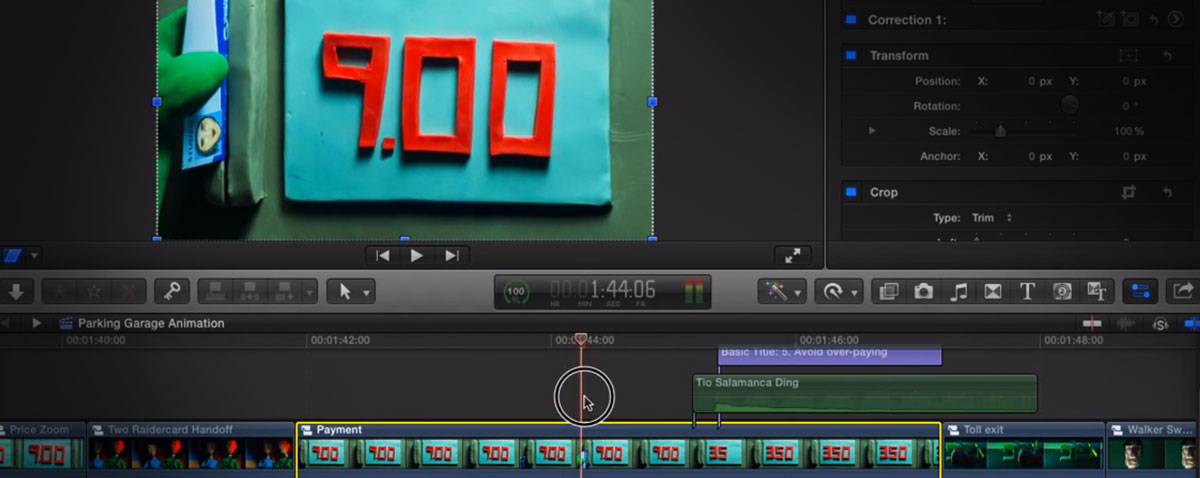Click the timecode display 1:44:06

pos(604,290)
